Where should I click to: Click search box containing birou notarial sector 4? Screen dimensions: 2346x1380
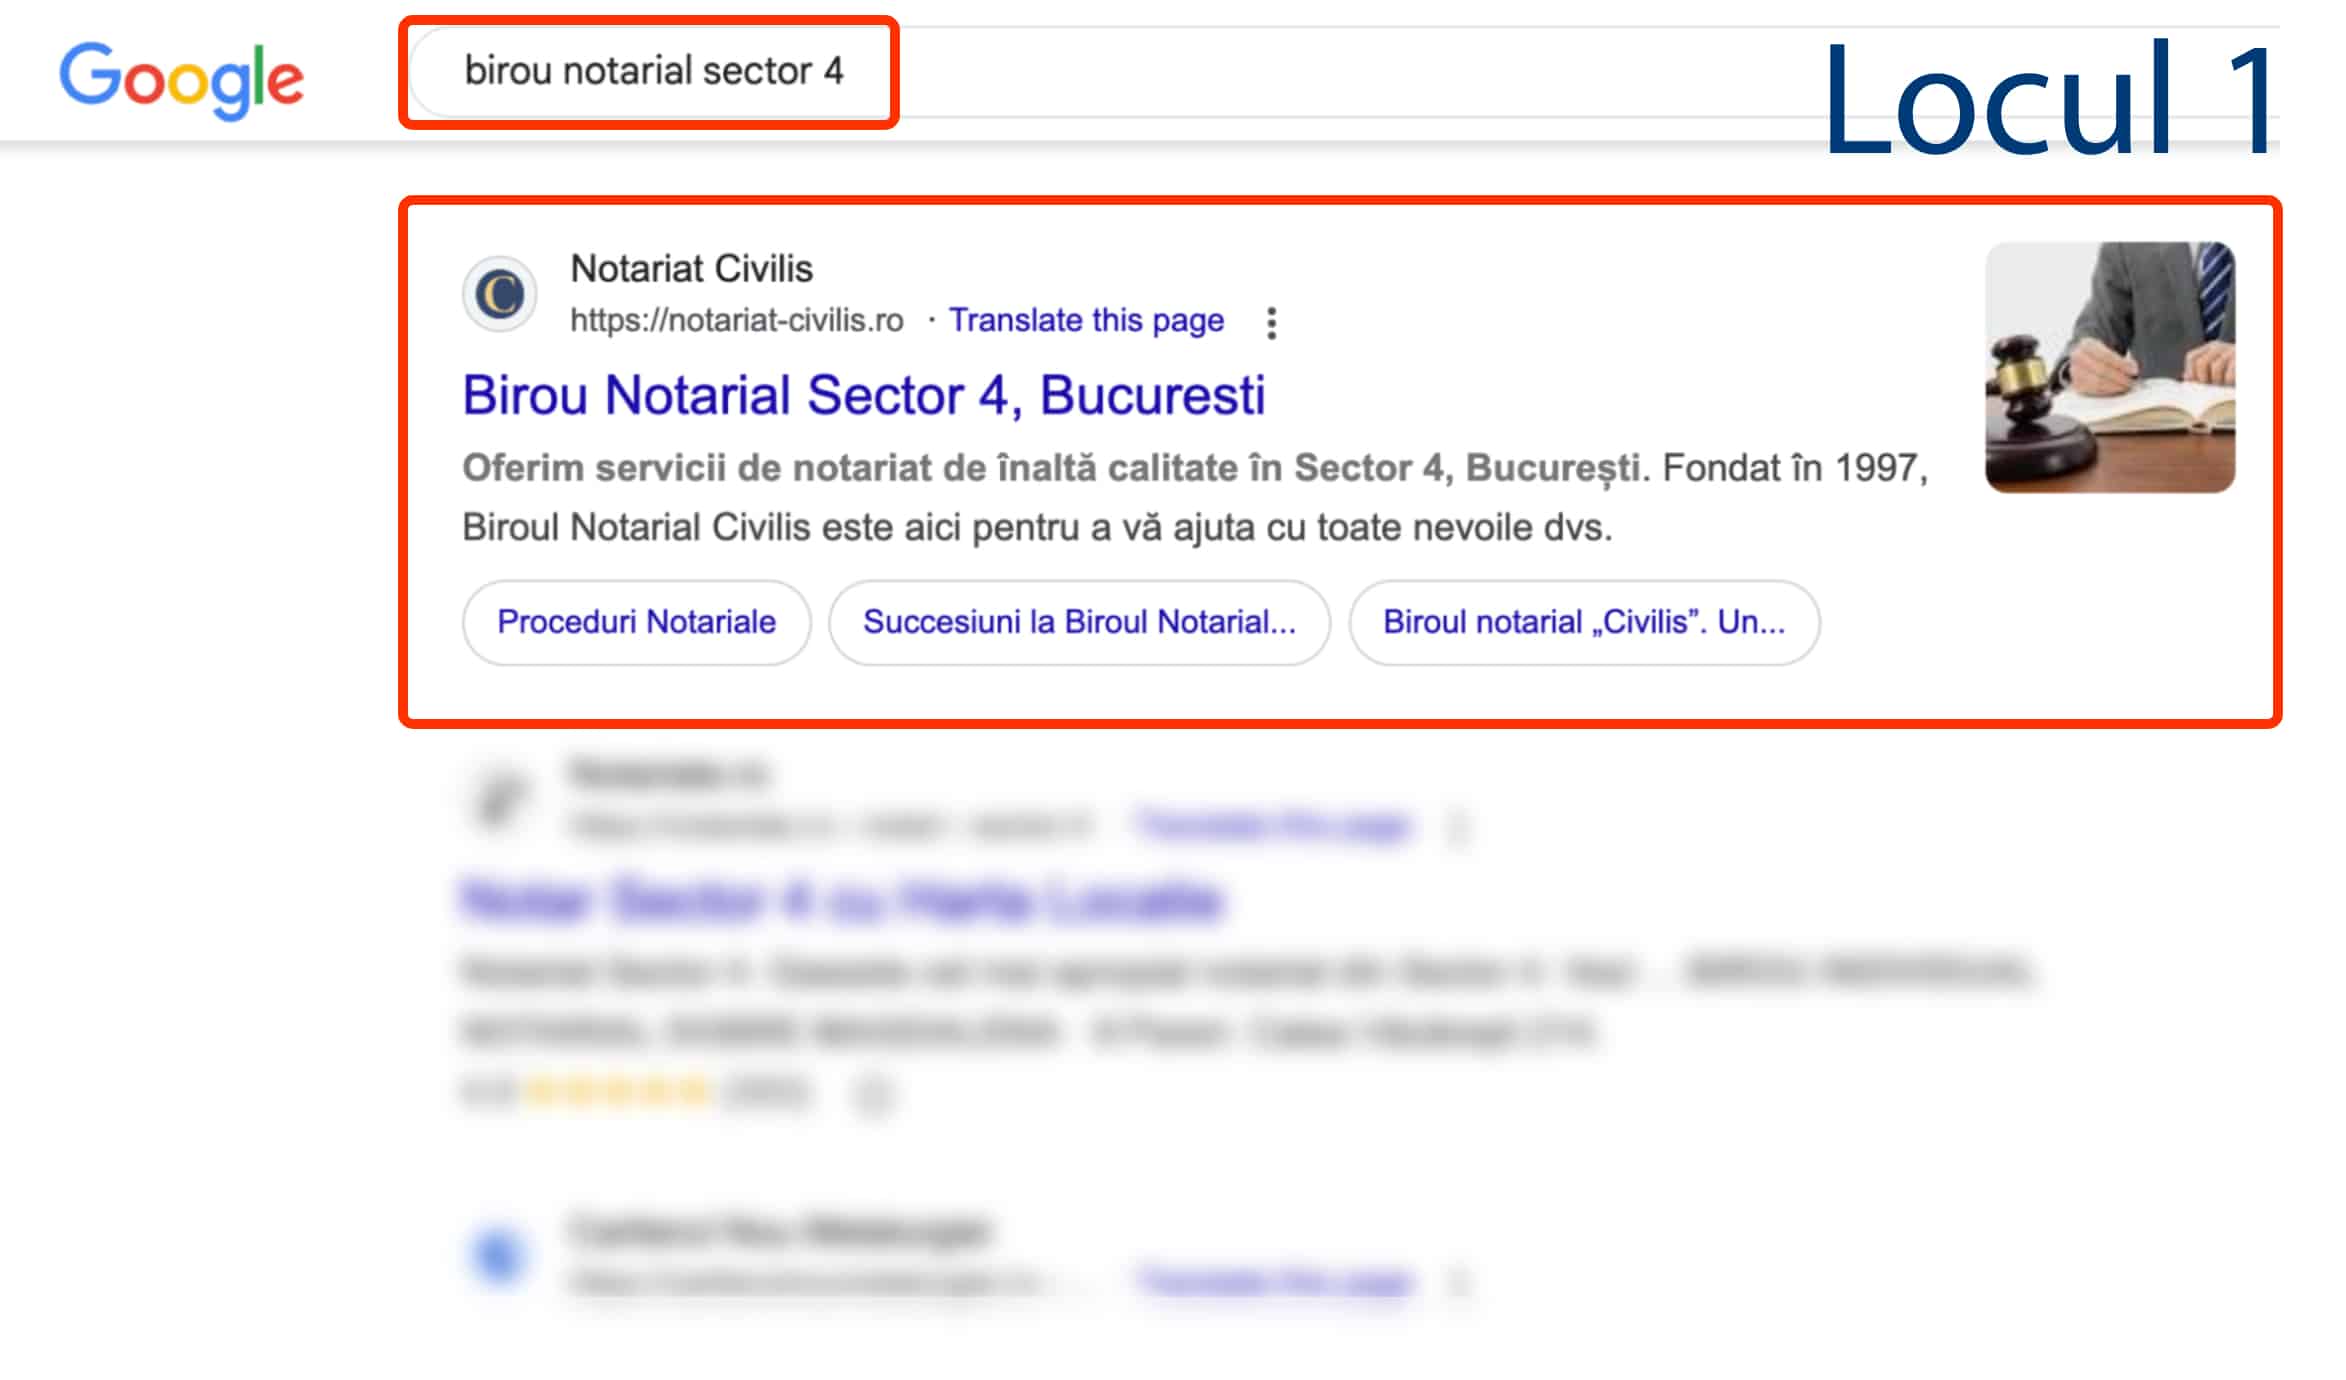(653, 71)
